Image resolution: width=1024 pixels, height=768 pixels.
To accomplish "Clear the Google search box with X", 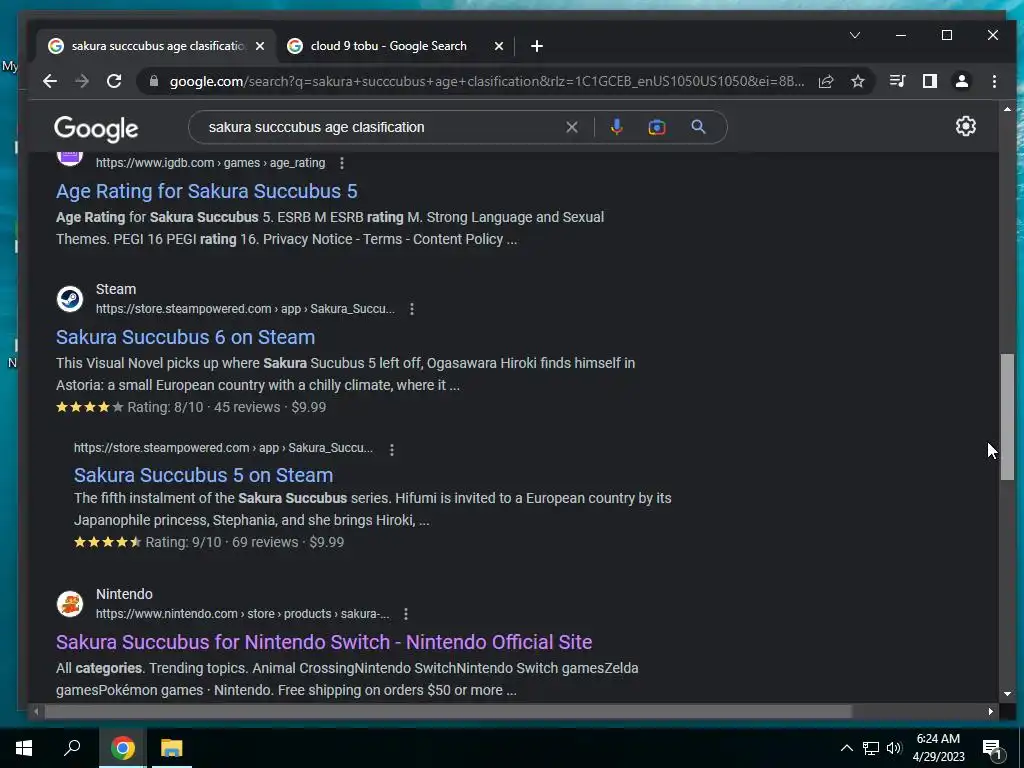I will (x=571, y=127).
